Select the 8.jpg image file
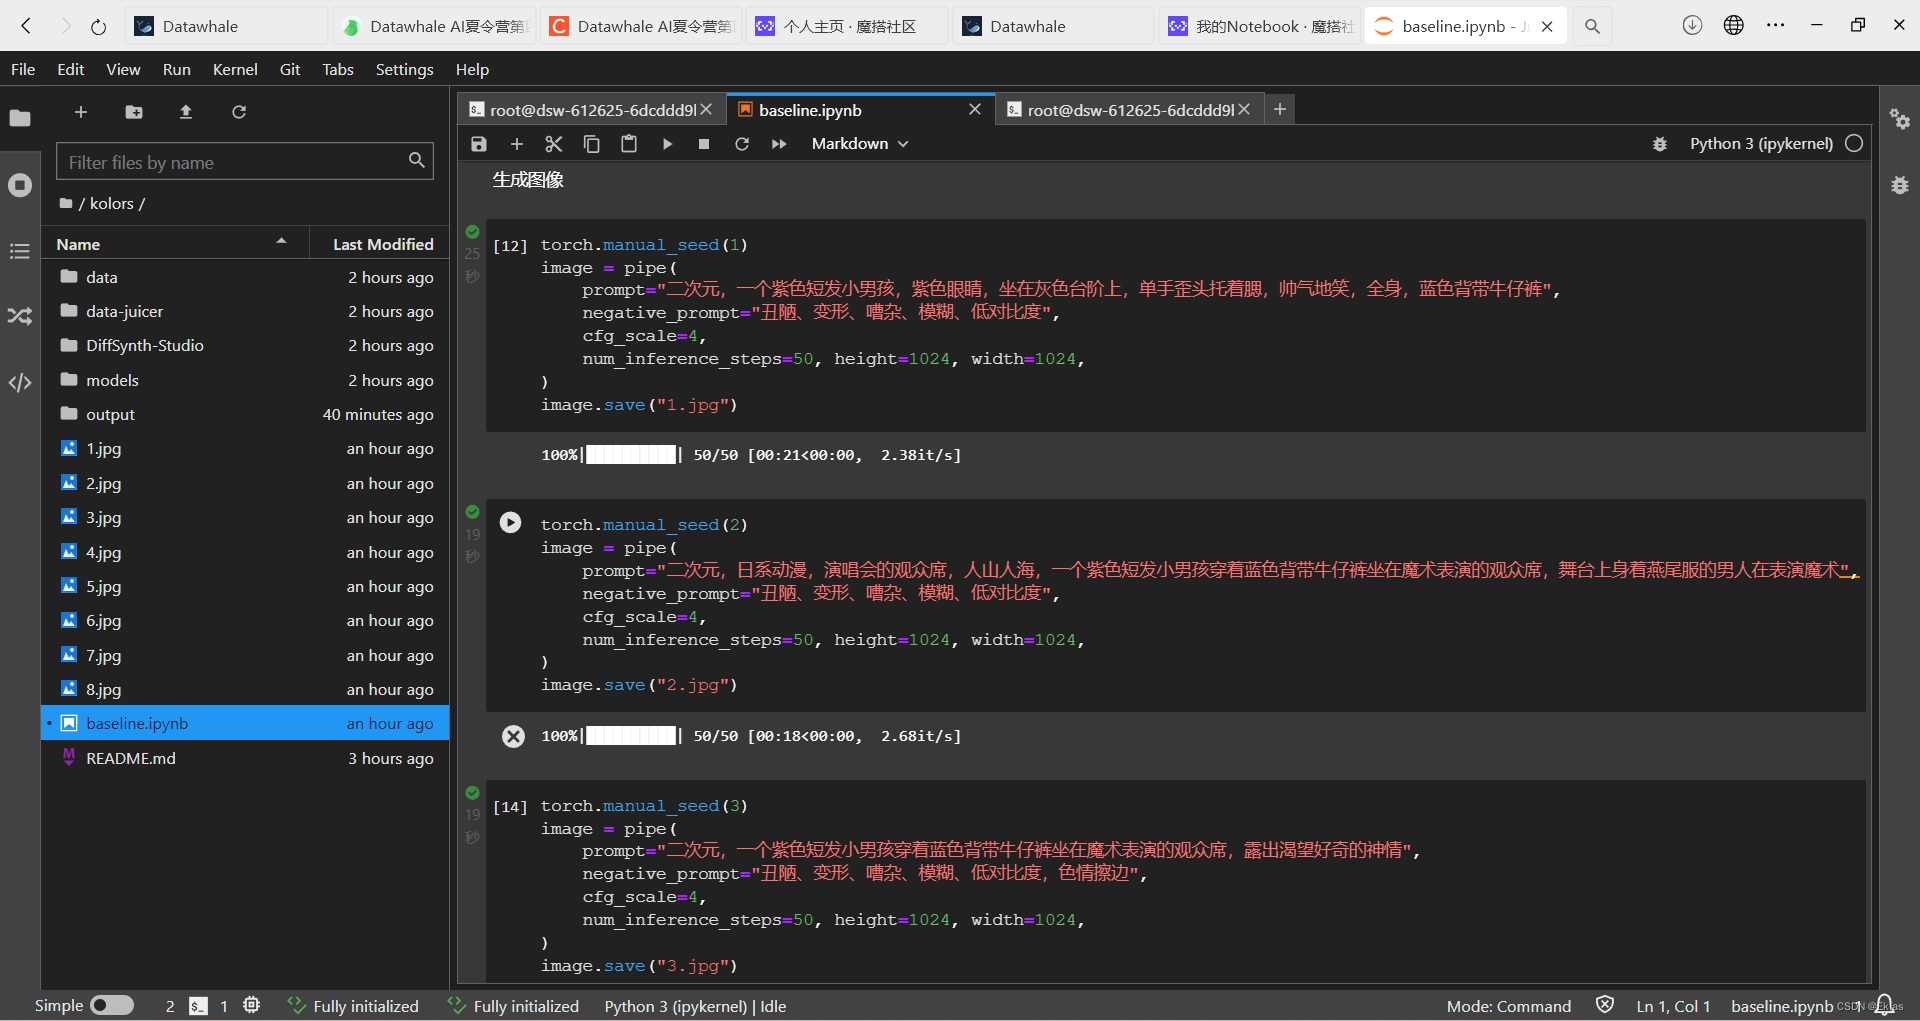 (245, 689)
